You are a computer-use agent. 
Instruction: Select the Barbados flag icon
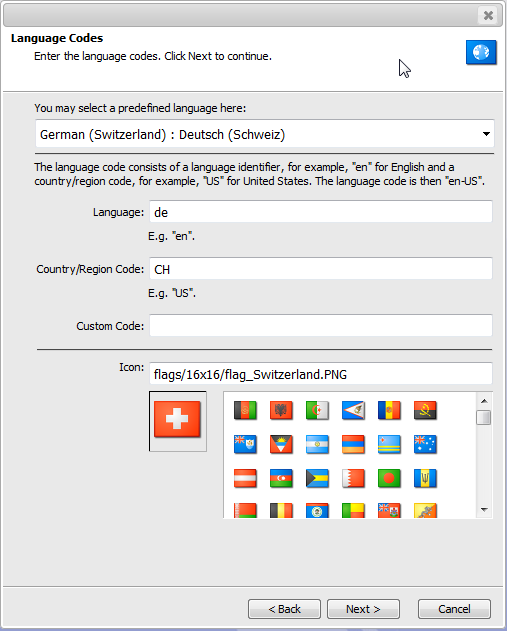[425, 478]
